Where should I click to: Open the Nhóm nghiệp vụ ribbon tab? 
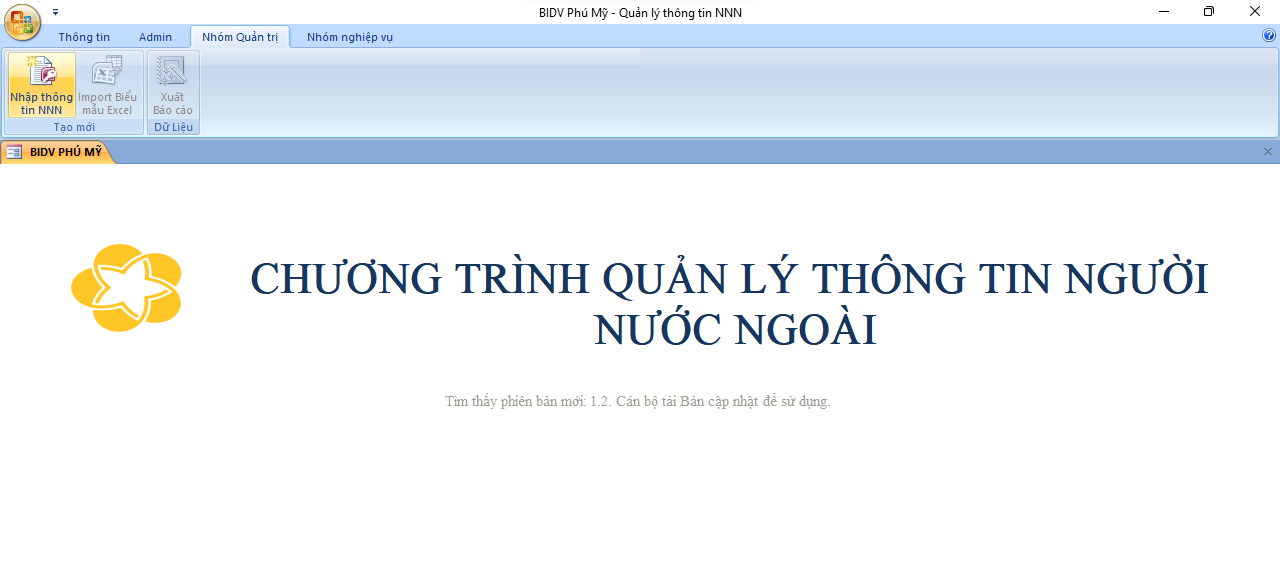[x=350, y=37]
